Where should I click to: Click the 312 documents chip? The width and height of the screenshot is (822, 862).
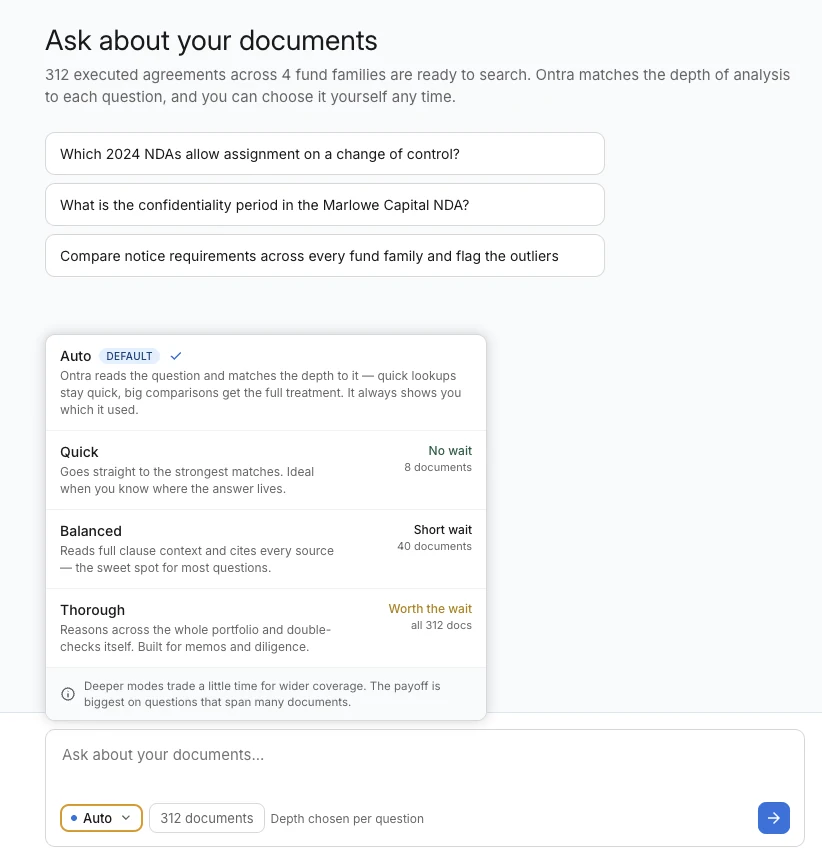(x=207, y=818)
